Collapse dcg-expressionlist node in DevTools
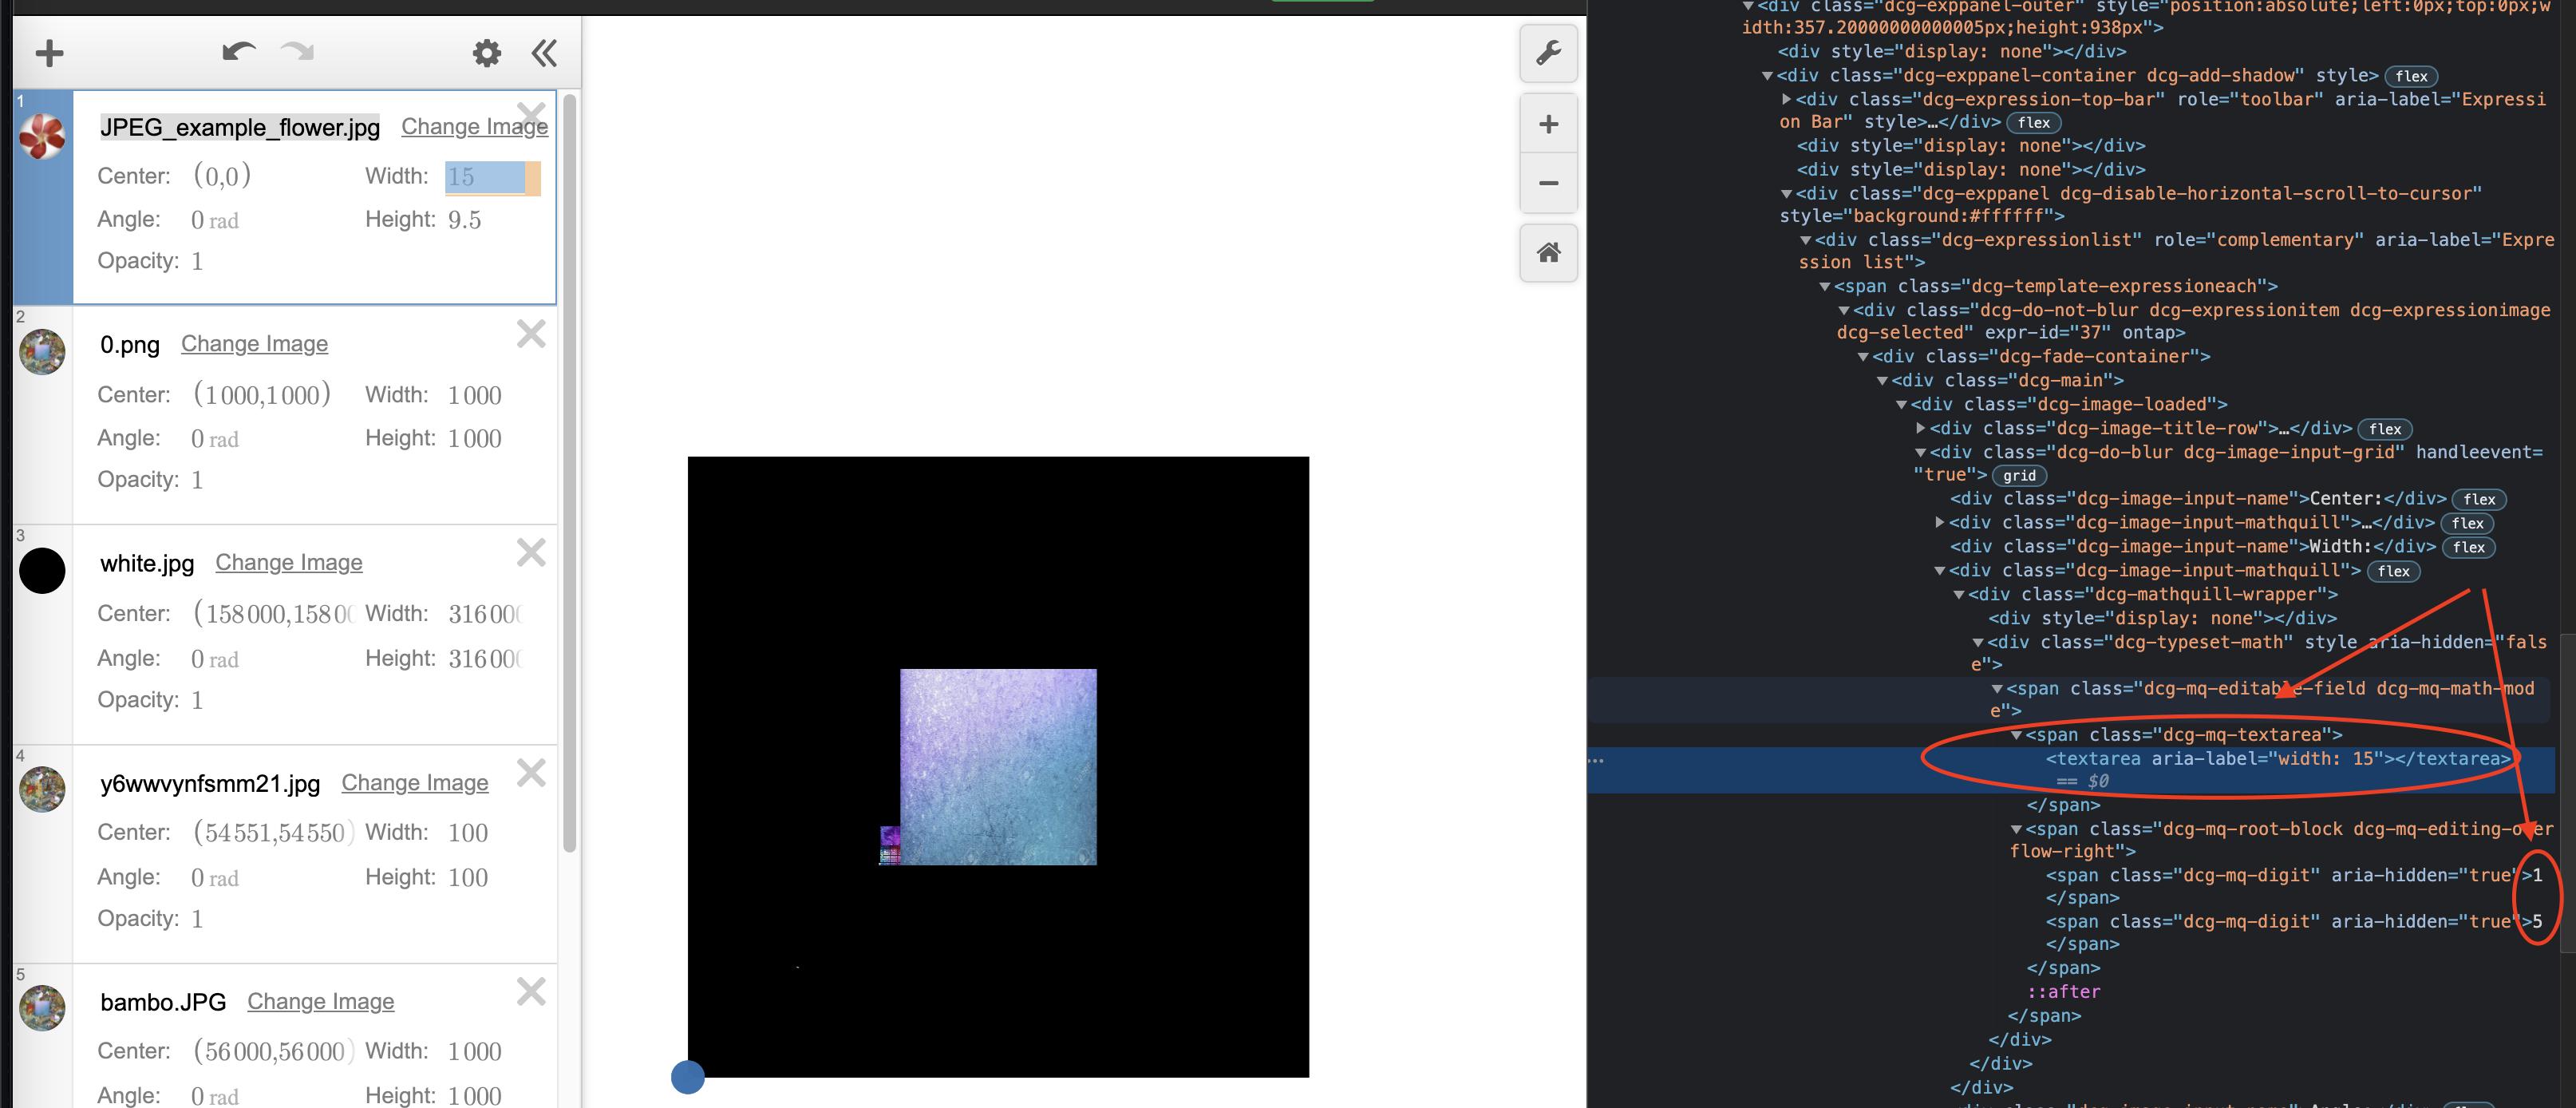This screenshot has height=1108, width=2576. pyautogui.click(x=1805, y=240)
